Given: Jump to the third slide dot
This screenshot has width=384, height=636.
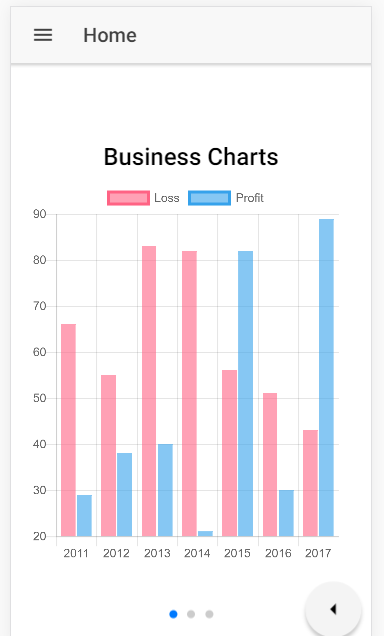Looking at the screenshot, I should click(x=209, y=614).
